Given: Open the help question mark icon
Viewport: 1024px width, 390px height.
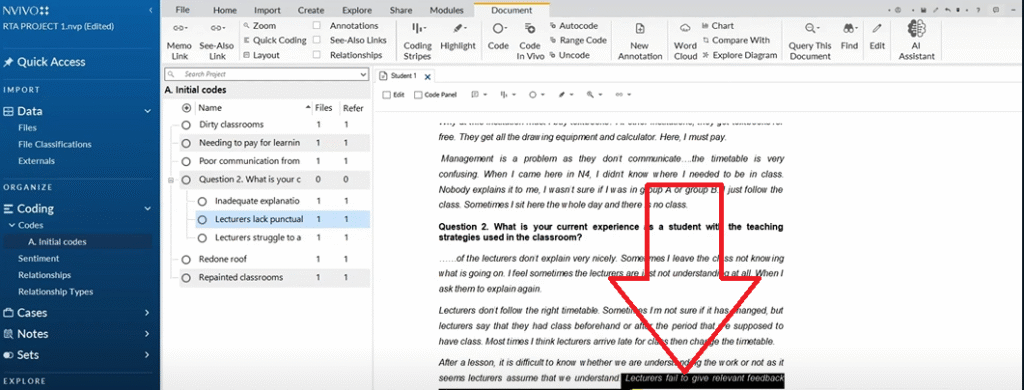Looking at the screenshot, I should point(977,10).
